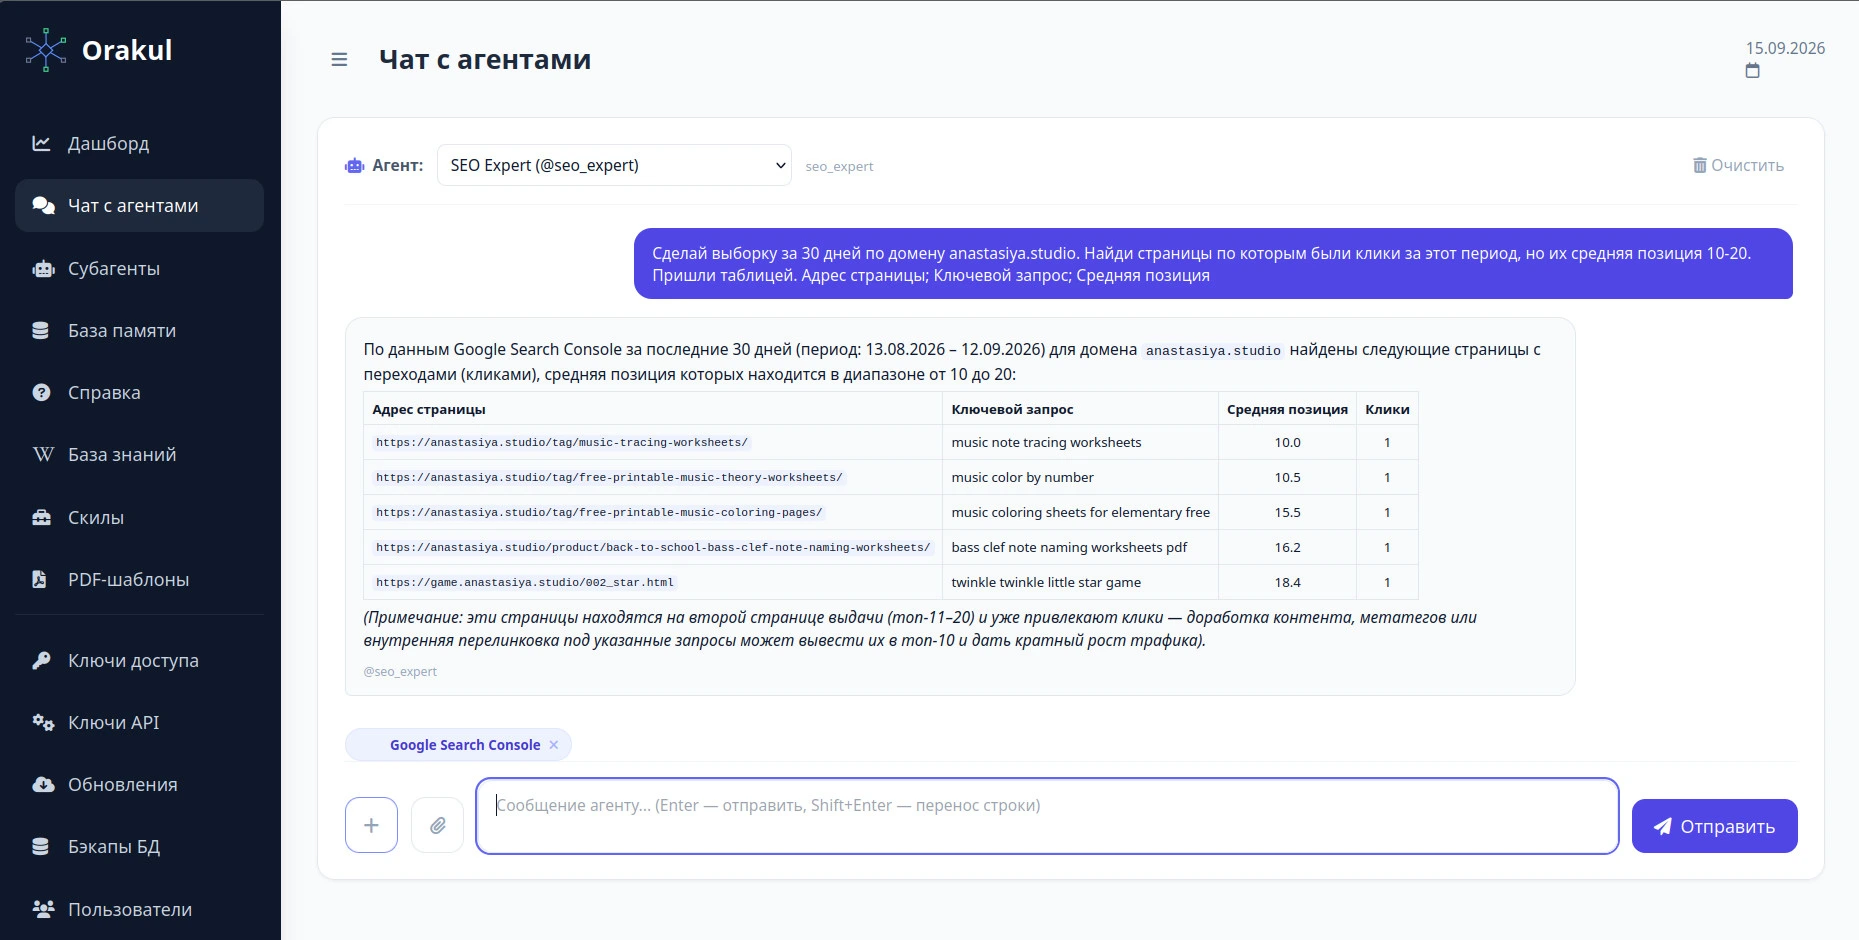This screenshot has width=1859, height=940.
Task: Click the Orakul logo icon
Action: pos(46,50)
